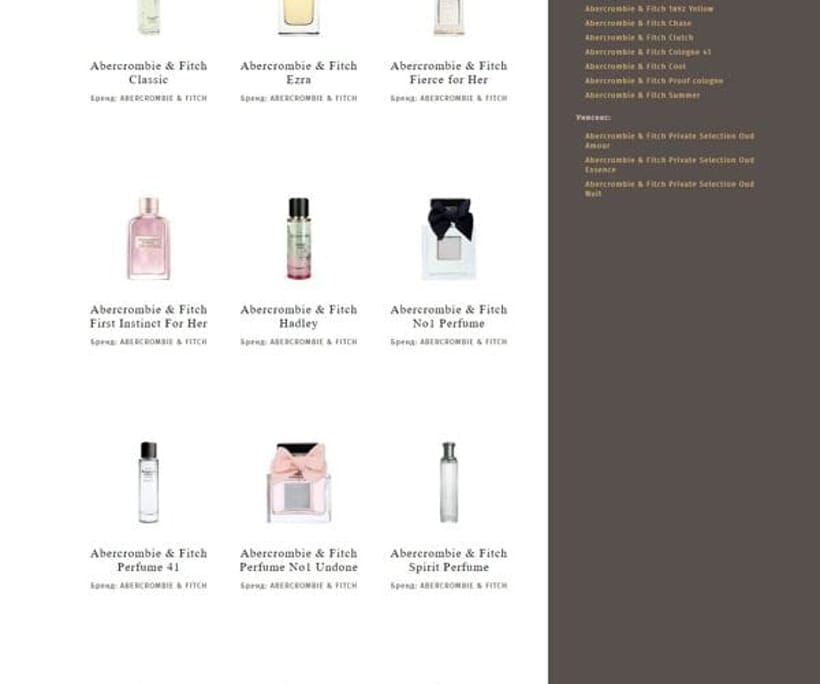Click the First Instinct For Her title
This screenshot has width=820, height=684.
(x=149, y=316)
